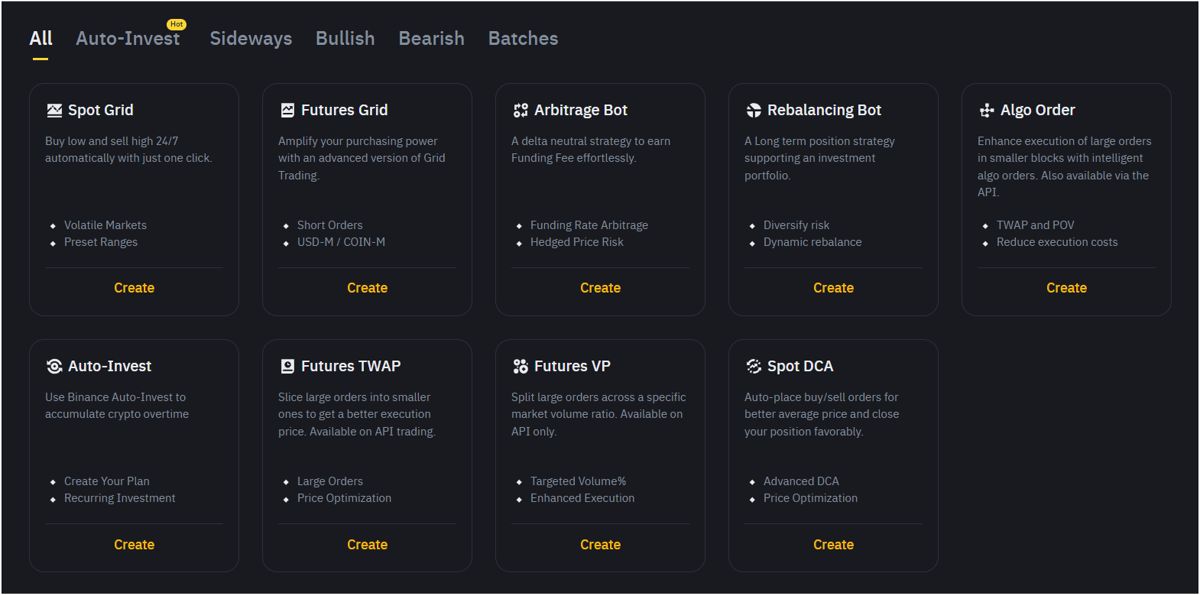Viewport: 1200px width, 595px height.
Task: Click the Futures VP icon
Action: click(x=520, y=366)
